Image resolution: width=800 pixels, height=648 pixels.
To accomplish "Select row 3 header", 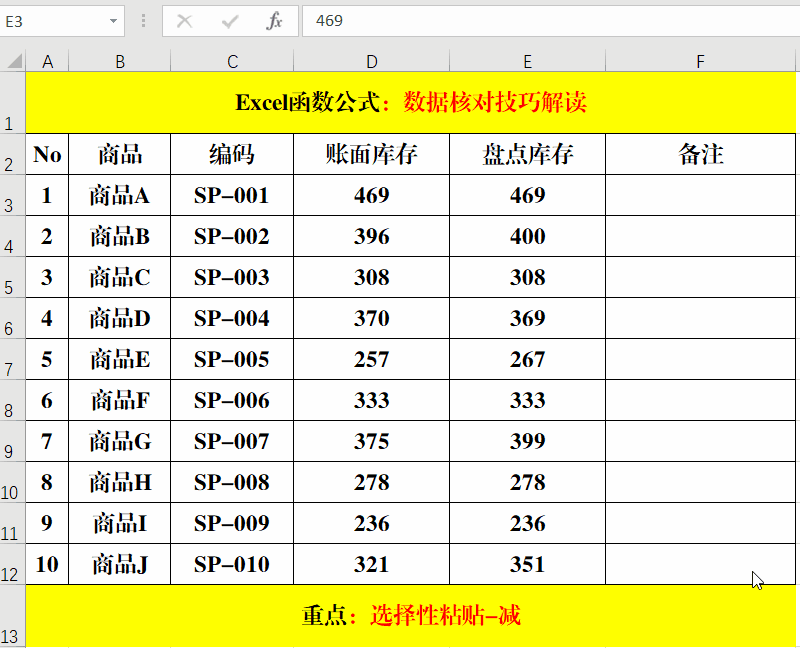I will [x=12, y=195].
